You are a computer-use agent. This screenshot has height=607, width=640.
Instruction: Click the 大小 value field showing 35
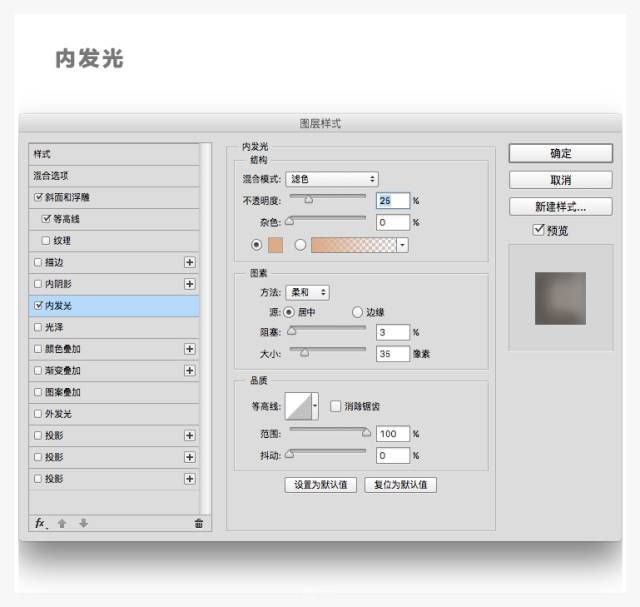[394, 353]
